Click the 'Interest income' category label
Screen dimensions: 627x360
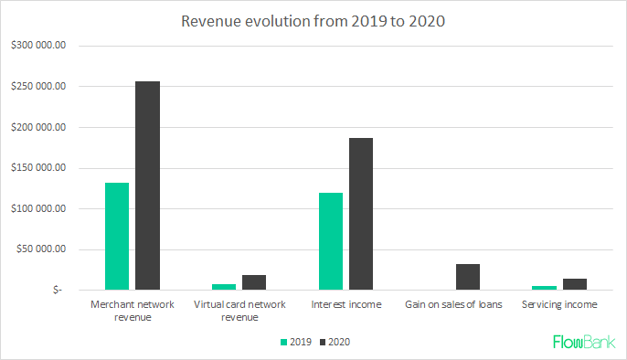(x=346, y=304)
